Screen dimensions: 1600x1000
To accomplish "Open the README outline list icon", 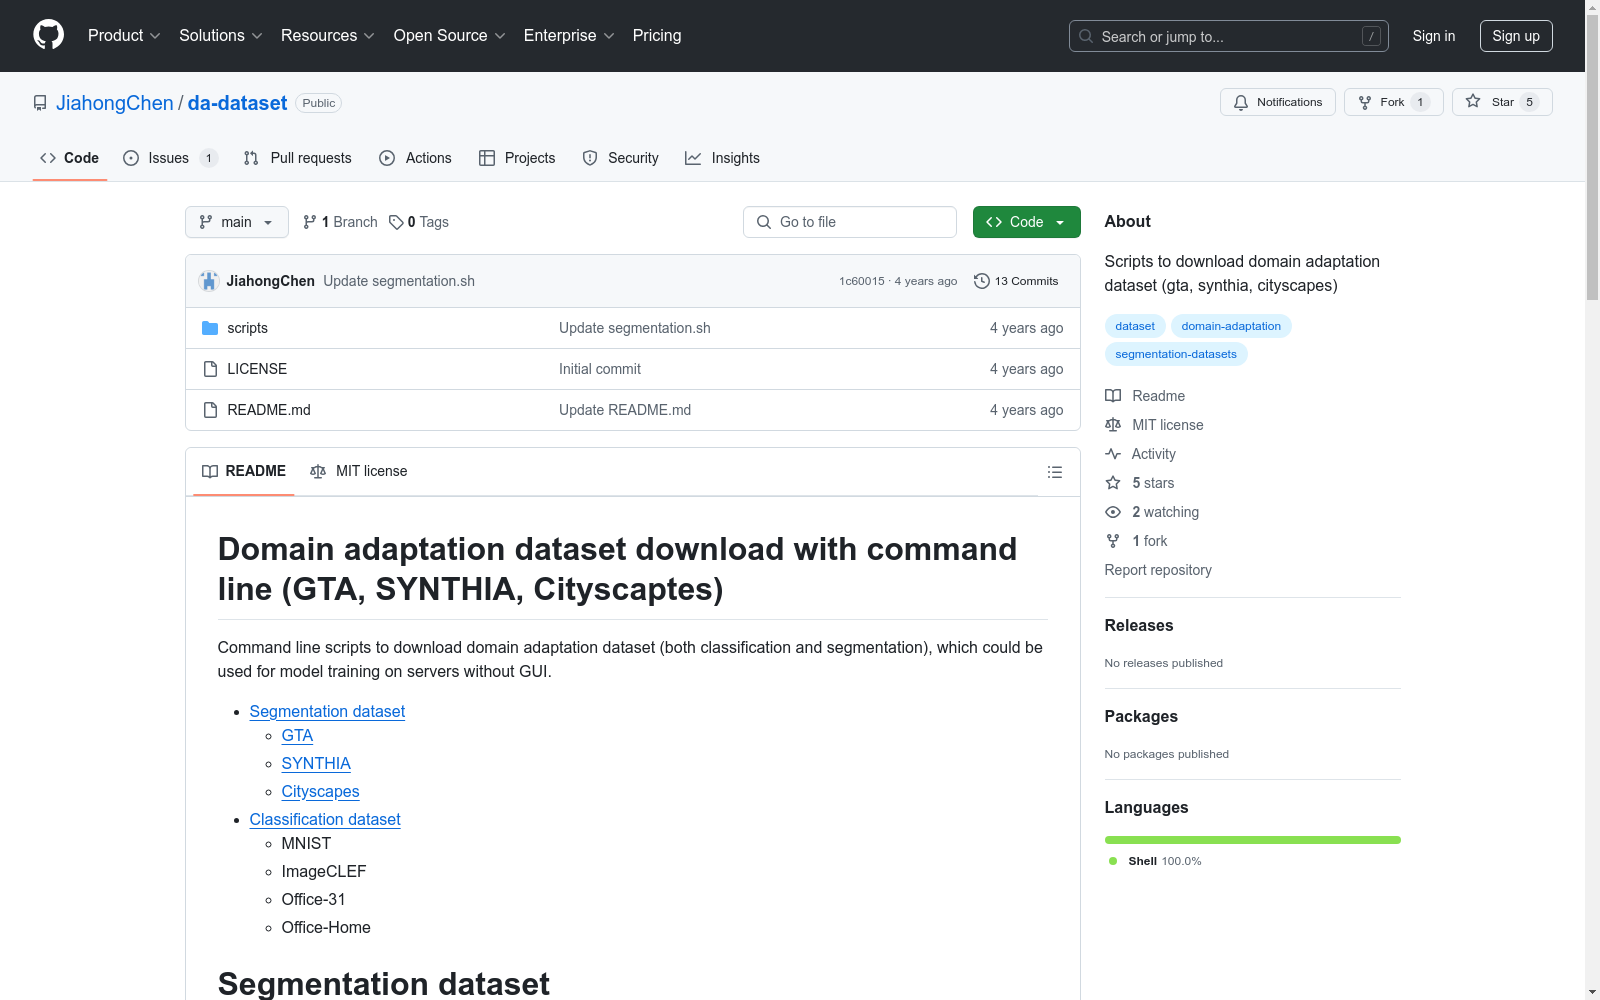I will coord(1055,472).
